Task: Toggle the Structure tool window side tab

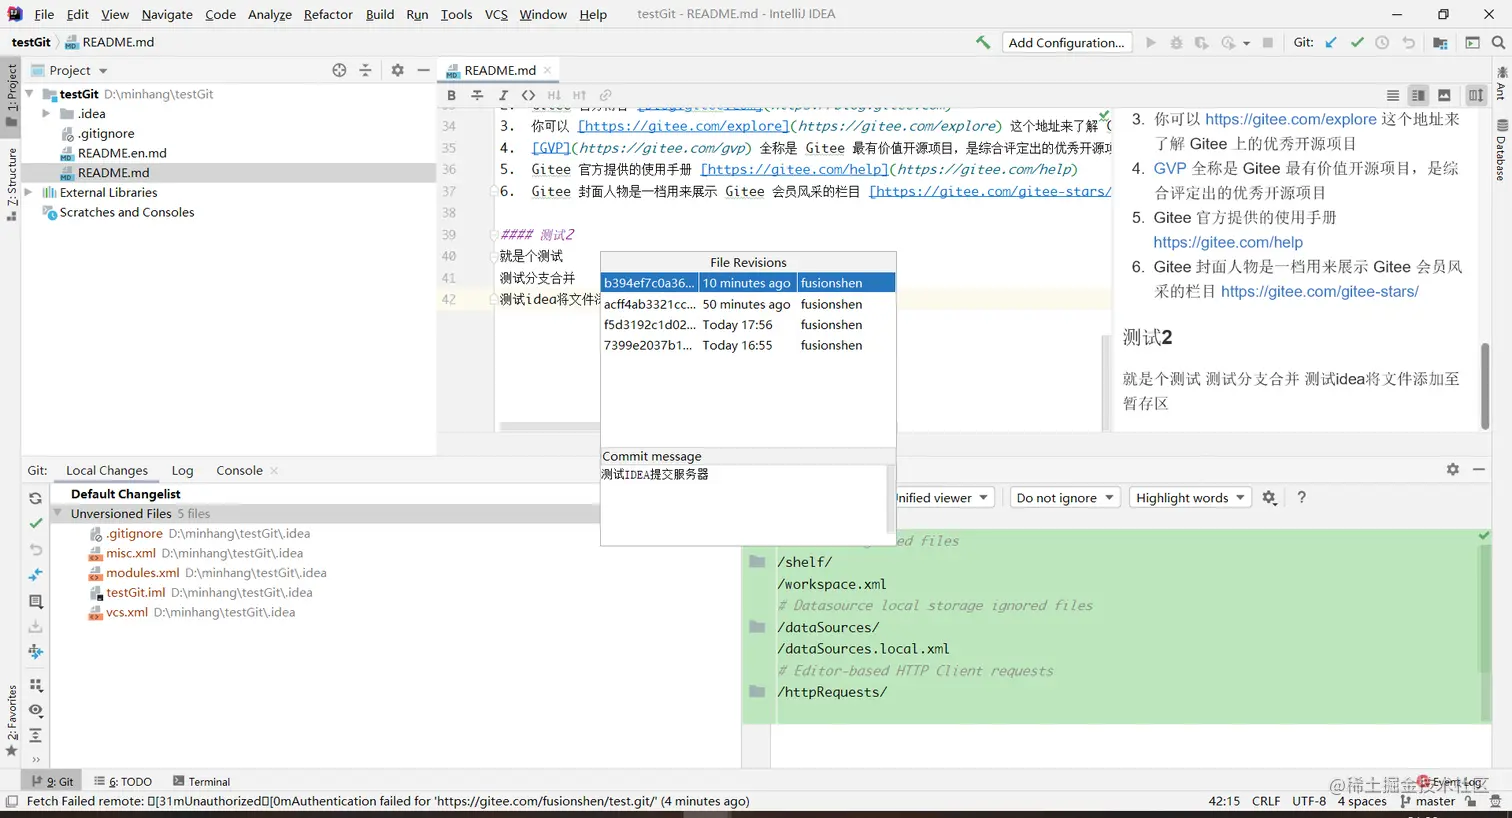Action: [11, 184]
